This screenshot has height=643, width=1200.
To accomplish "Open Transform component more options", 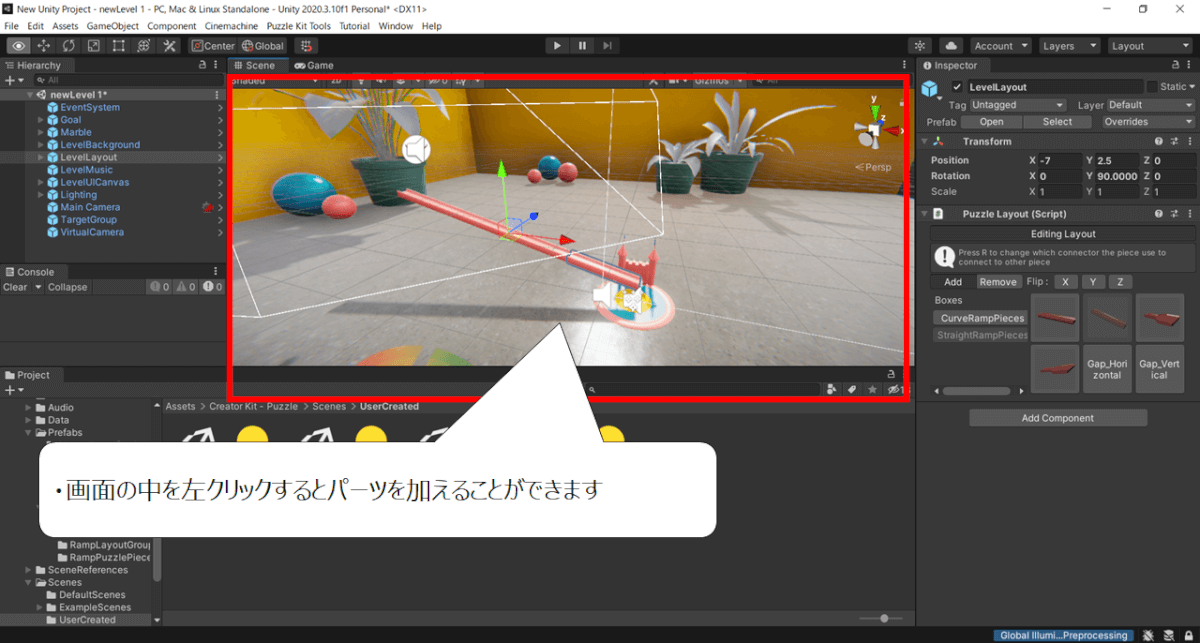I will [1189, 142].
